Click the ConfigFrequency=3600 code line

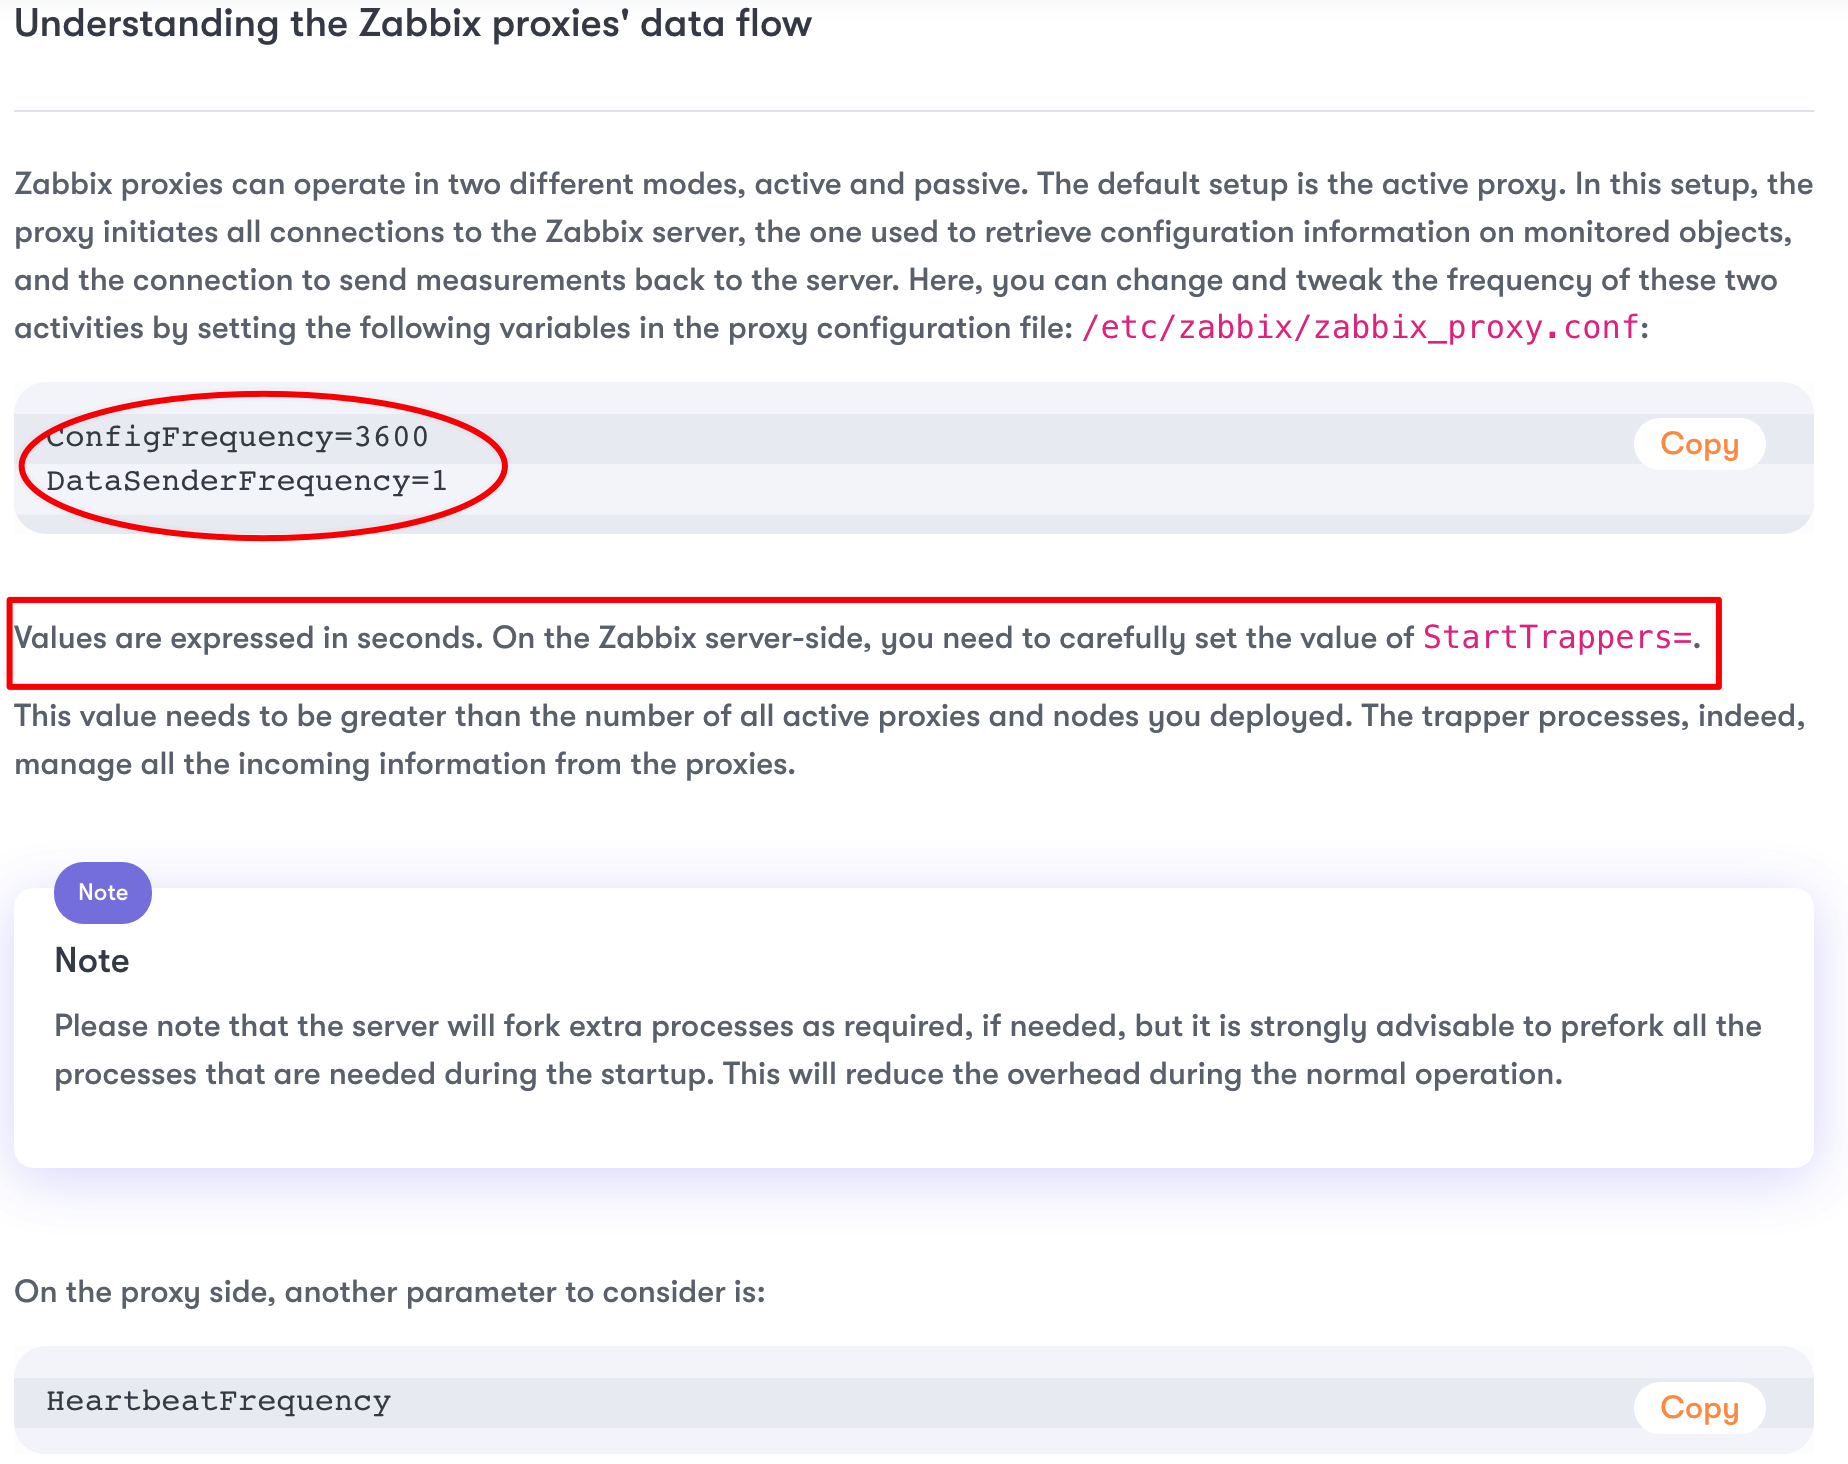pyautogui.click(x=238, y=437)
